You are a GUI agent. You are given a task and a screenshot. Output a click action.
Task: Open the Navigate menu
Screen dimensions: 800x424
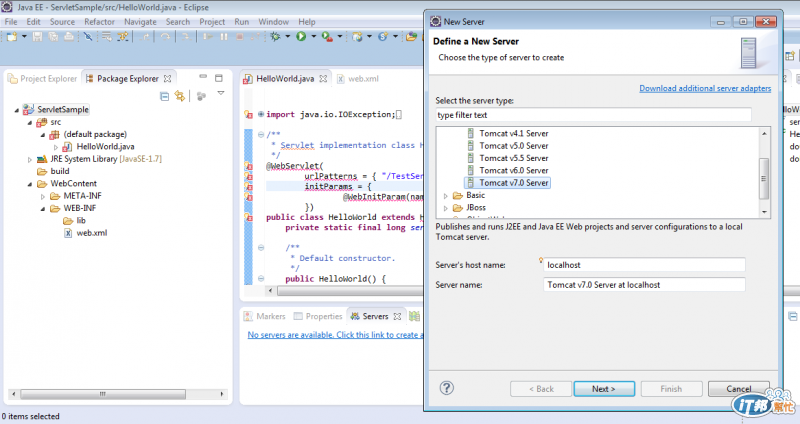(140, 22)
